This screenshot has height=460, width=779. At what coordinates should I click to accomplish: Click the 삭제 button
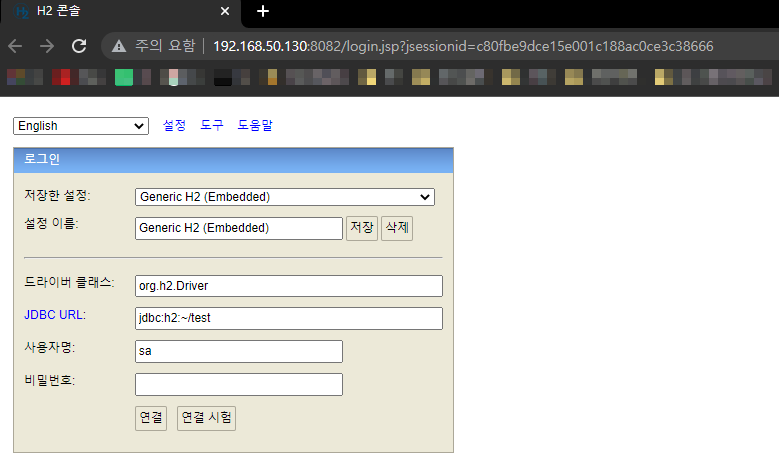[397, 228]
